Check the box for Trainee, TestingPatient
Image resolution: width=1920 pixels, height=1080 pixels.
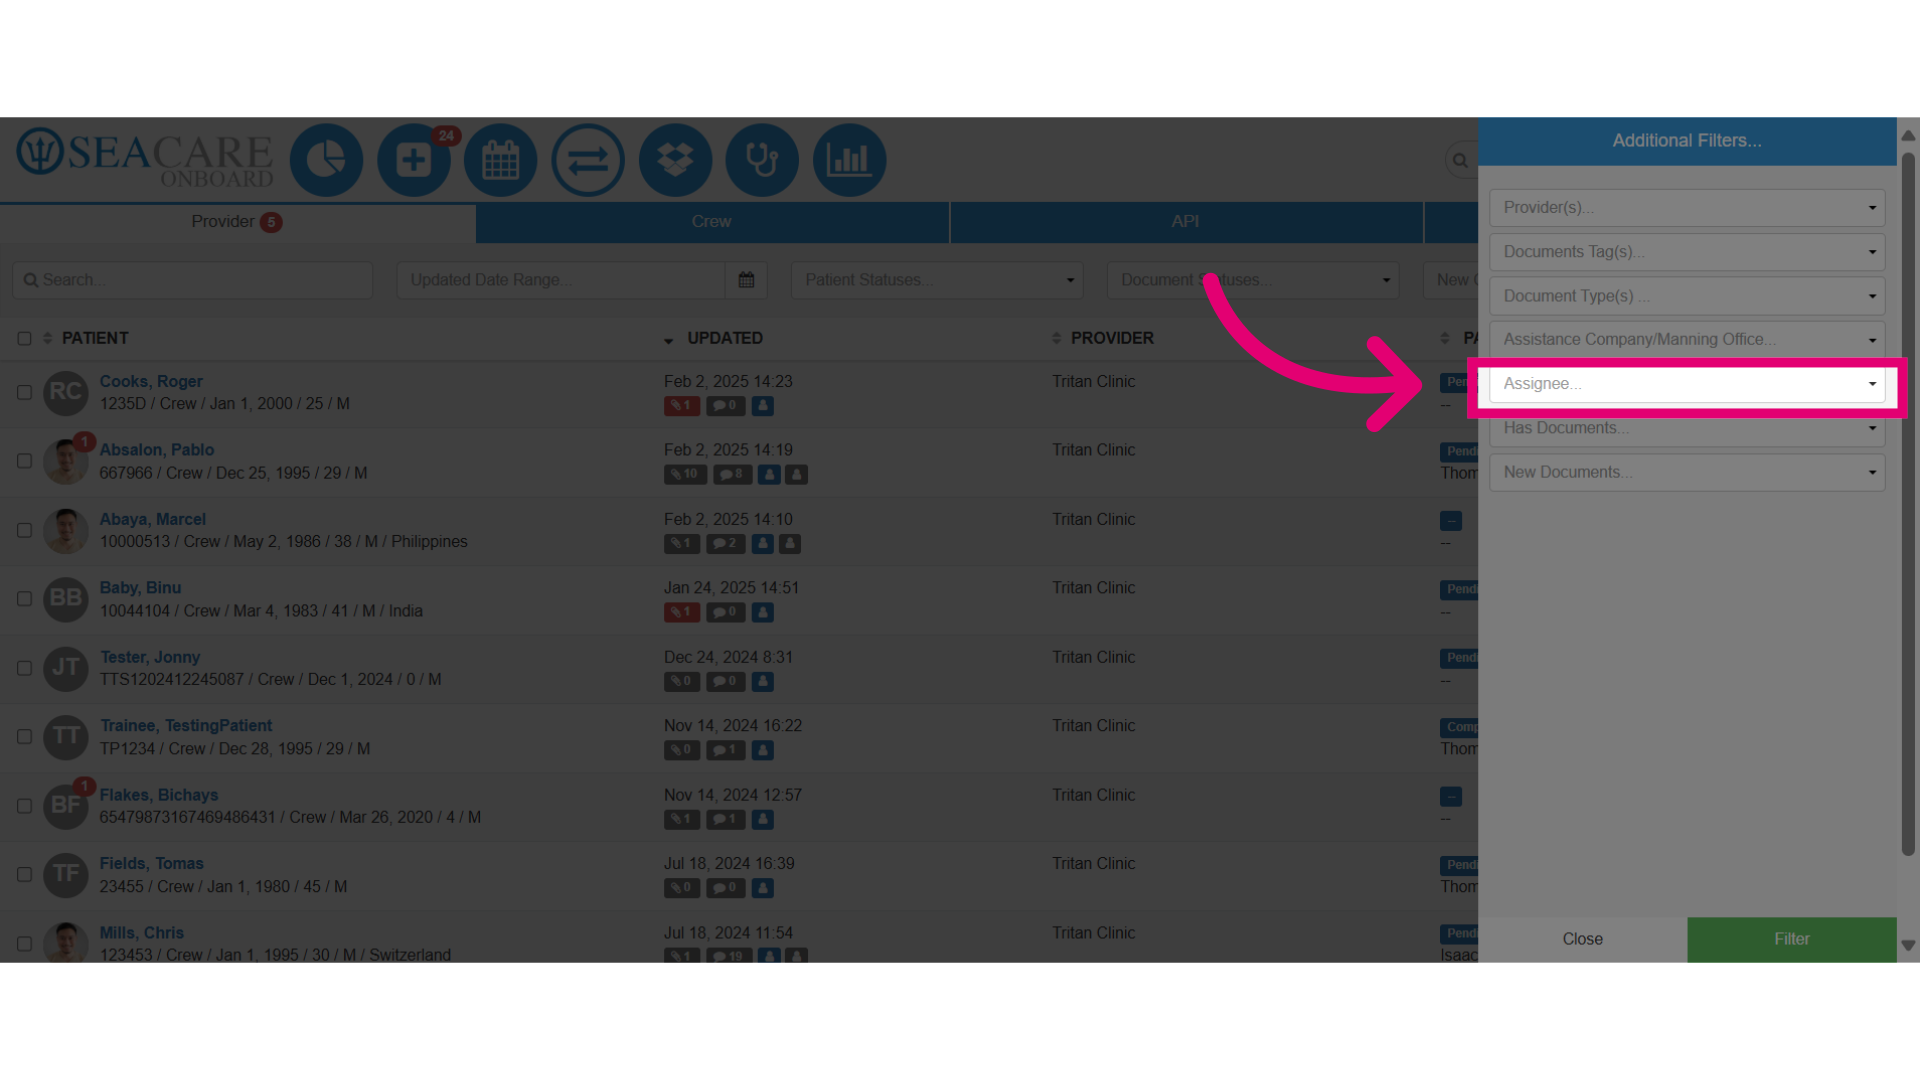click(24, 737)
